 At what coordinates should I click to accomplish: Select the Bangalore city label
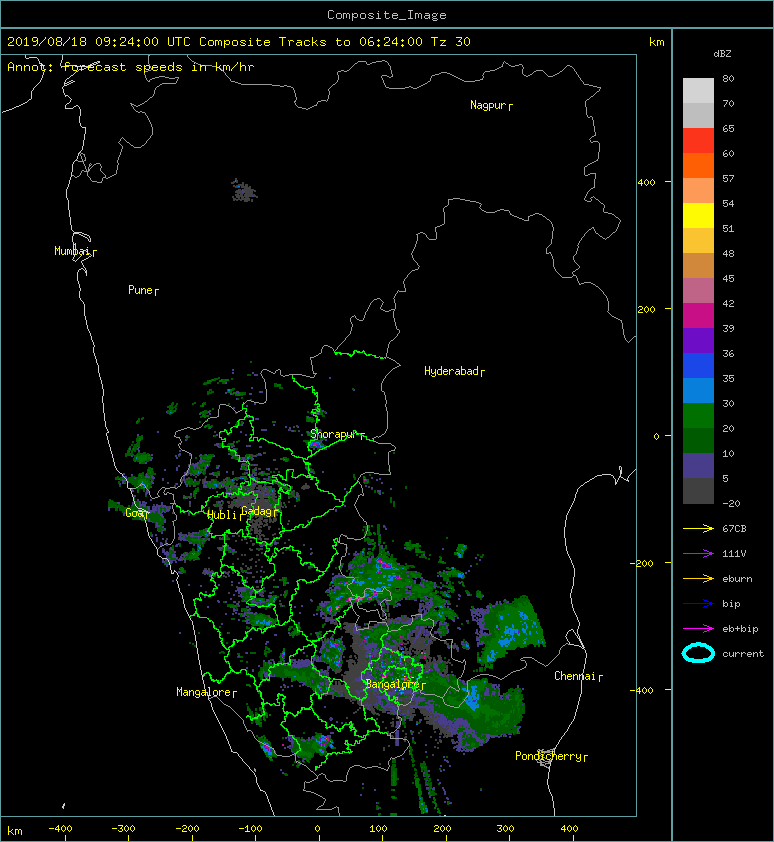395,685
